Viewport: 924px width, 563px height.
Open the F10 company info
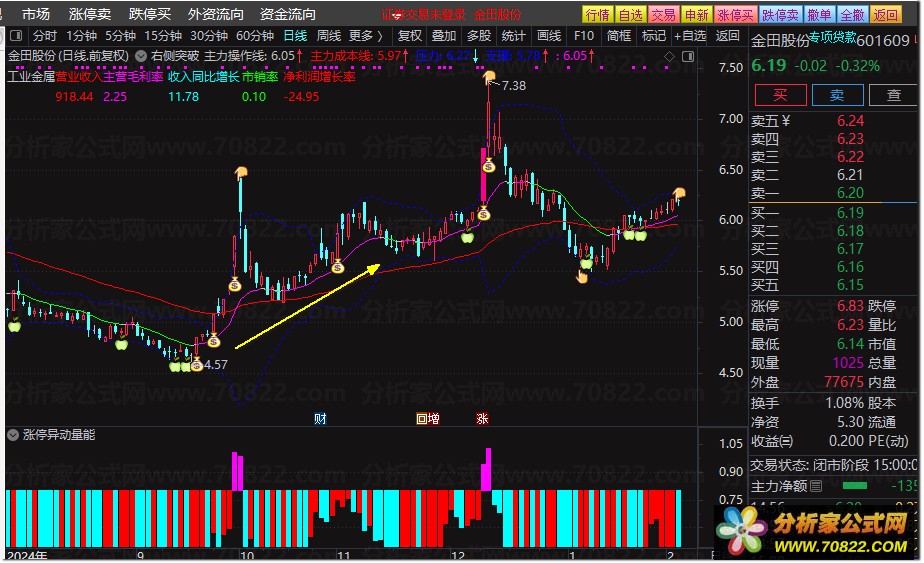point(584,36)
